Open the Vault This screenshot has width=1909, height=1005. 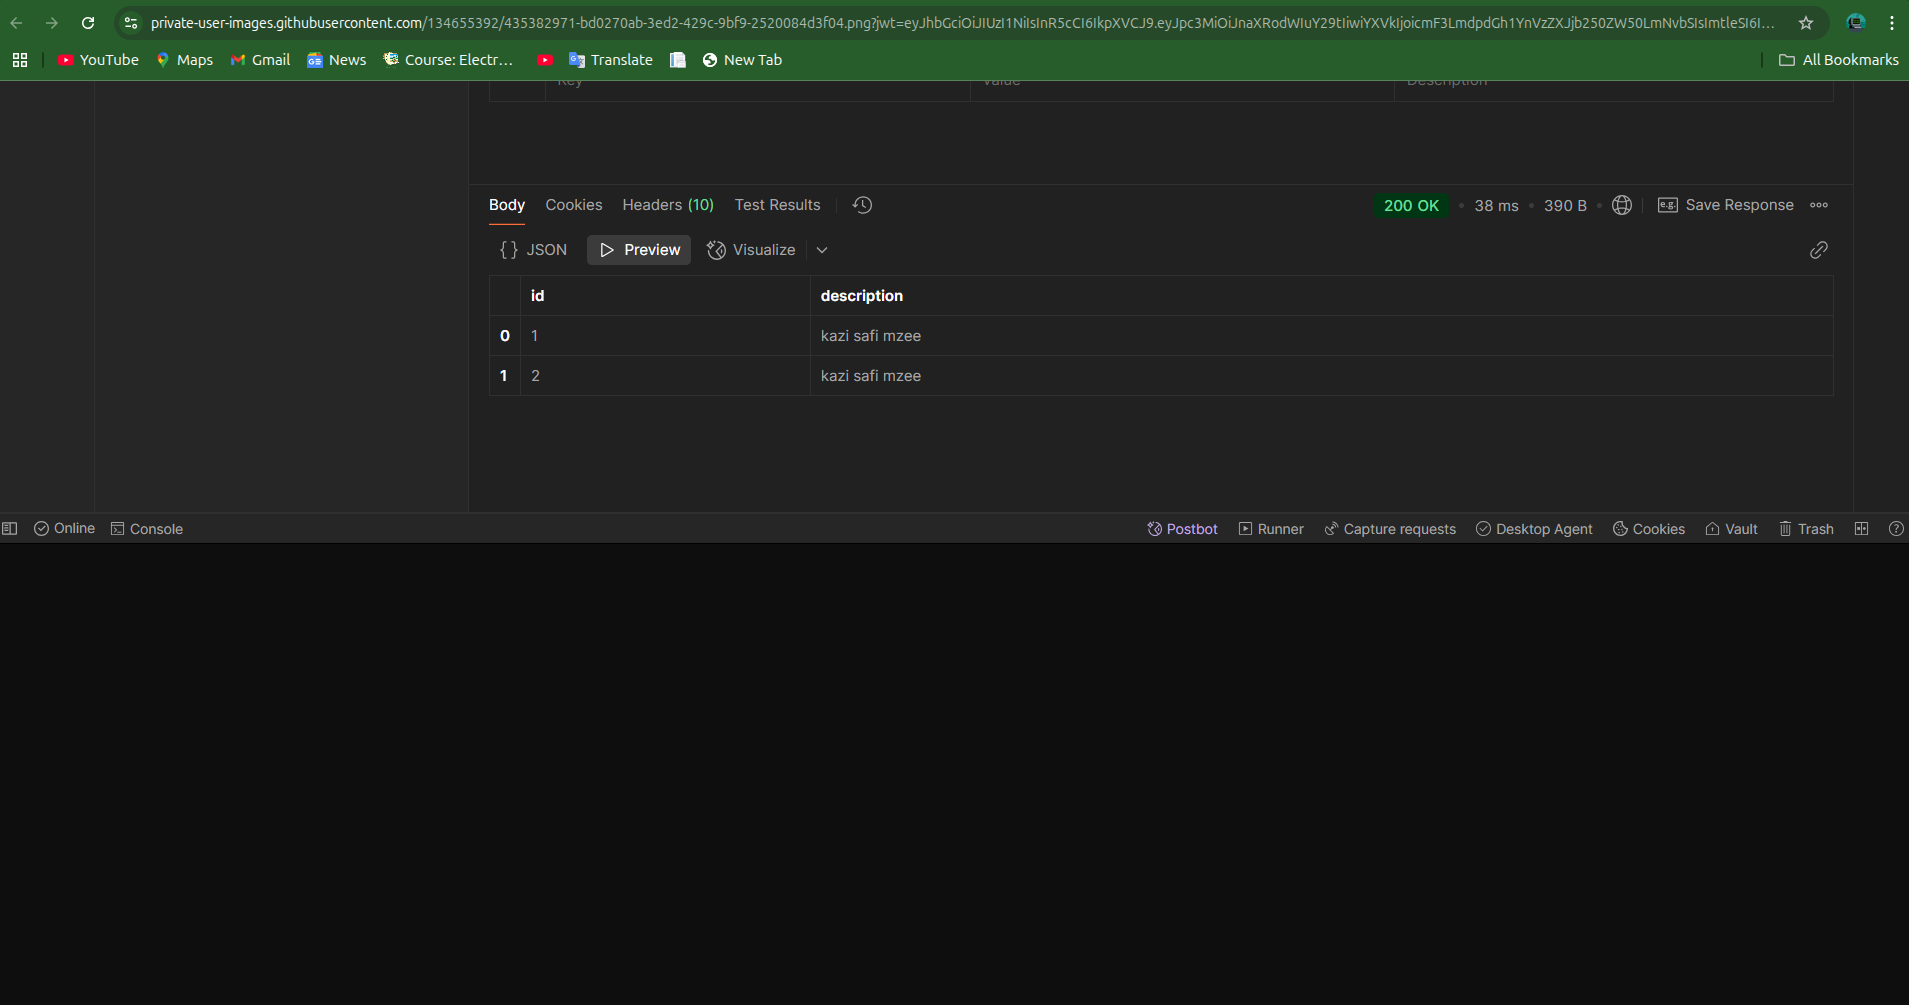1731,529
